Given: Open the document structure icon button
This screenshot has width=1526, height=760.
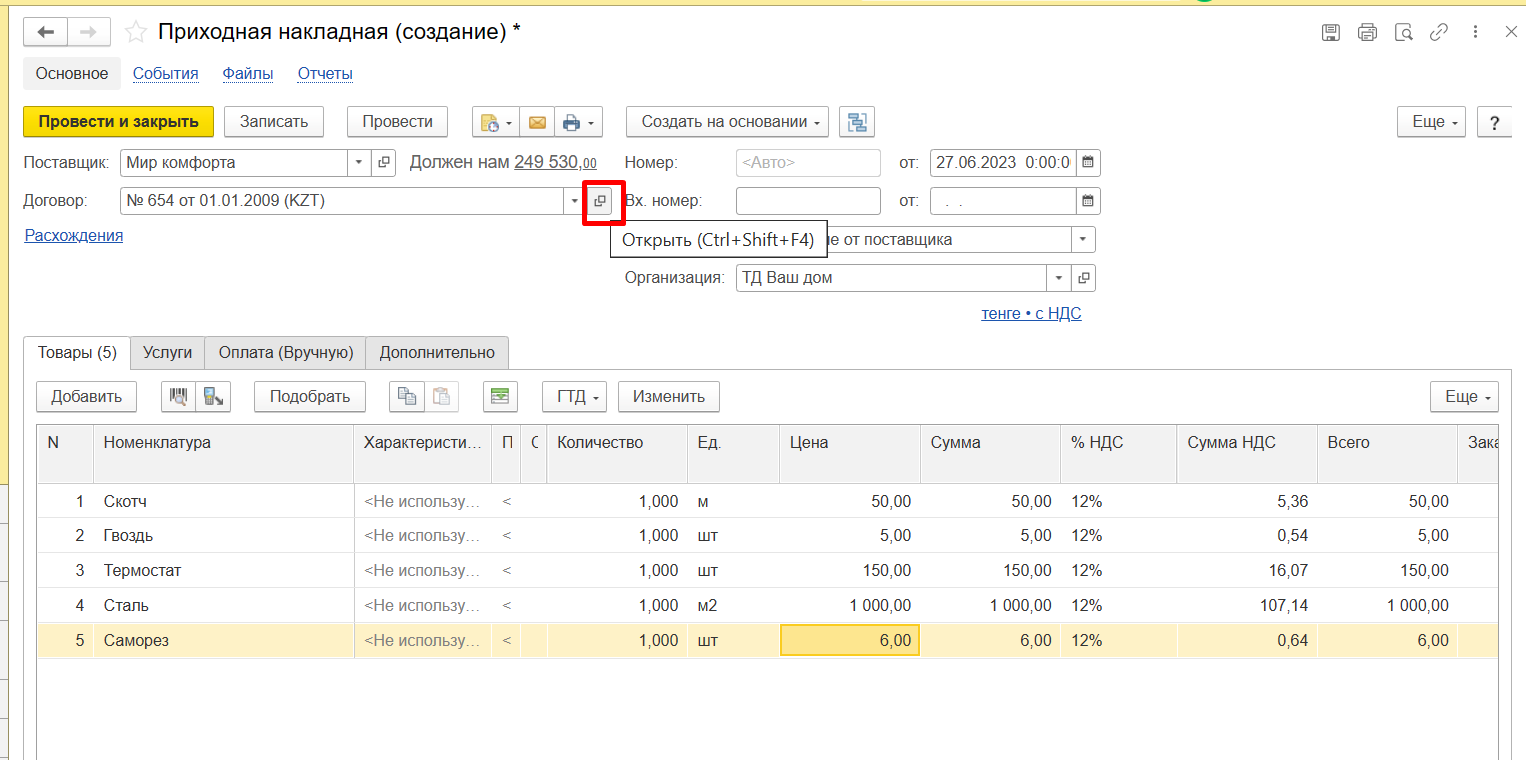Looking at the screenshot, I should 857,122.
